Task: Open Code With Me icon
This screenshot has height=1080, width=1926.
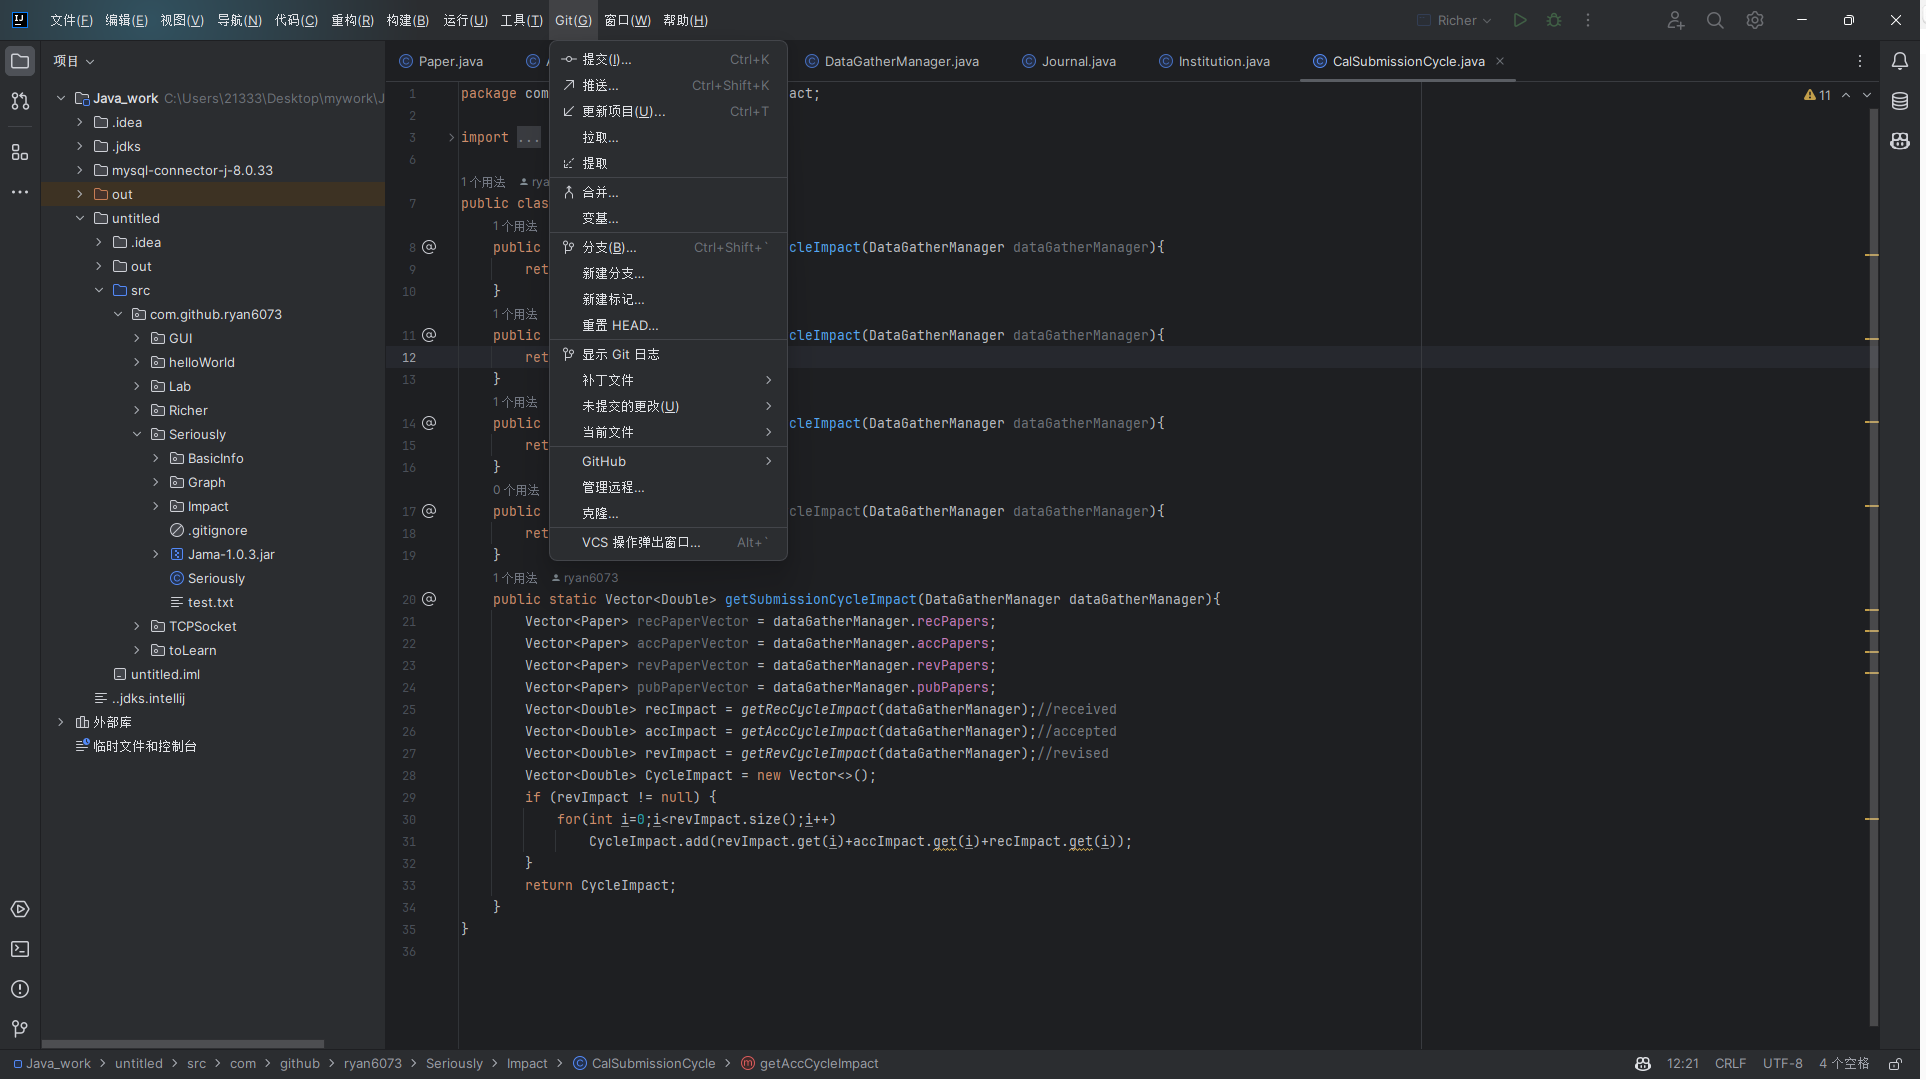Action: click(x=1676, y=20)
